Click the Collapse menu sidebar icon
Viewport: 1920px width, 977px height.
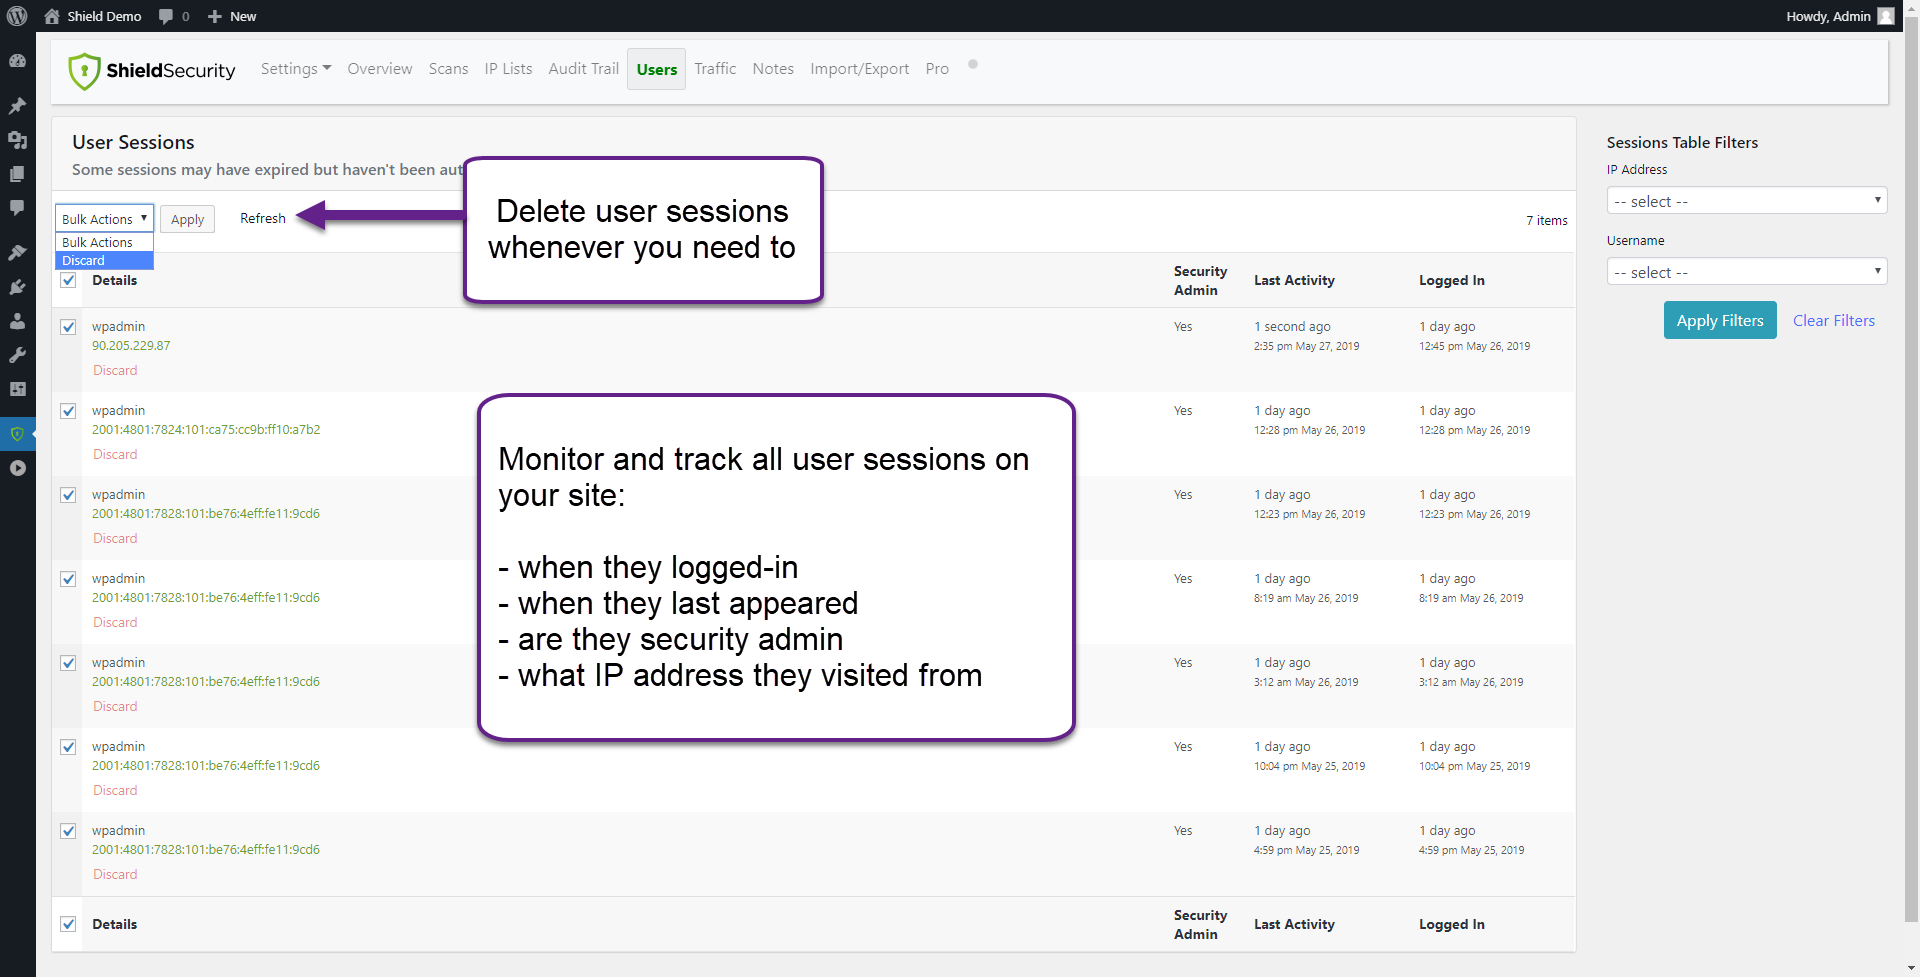(17, 468)
